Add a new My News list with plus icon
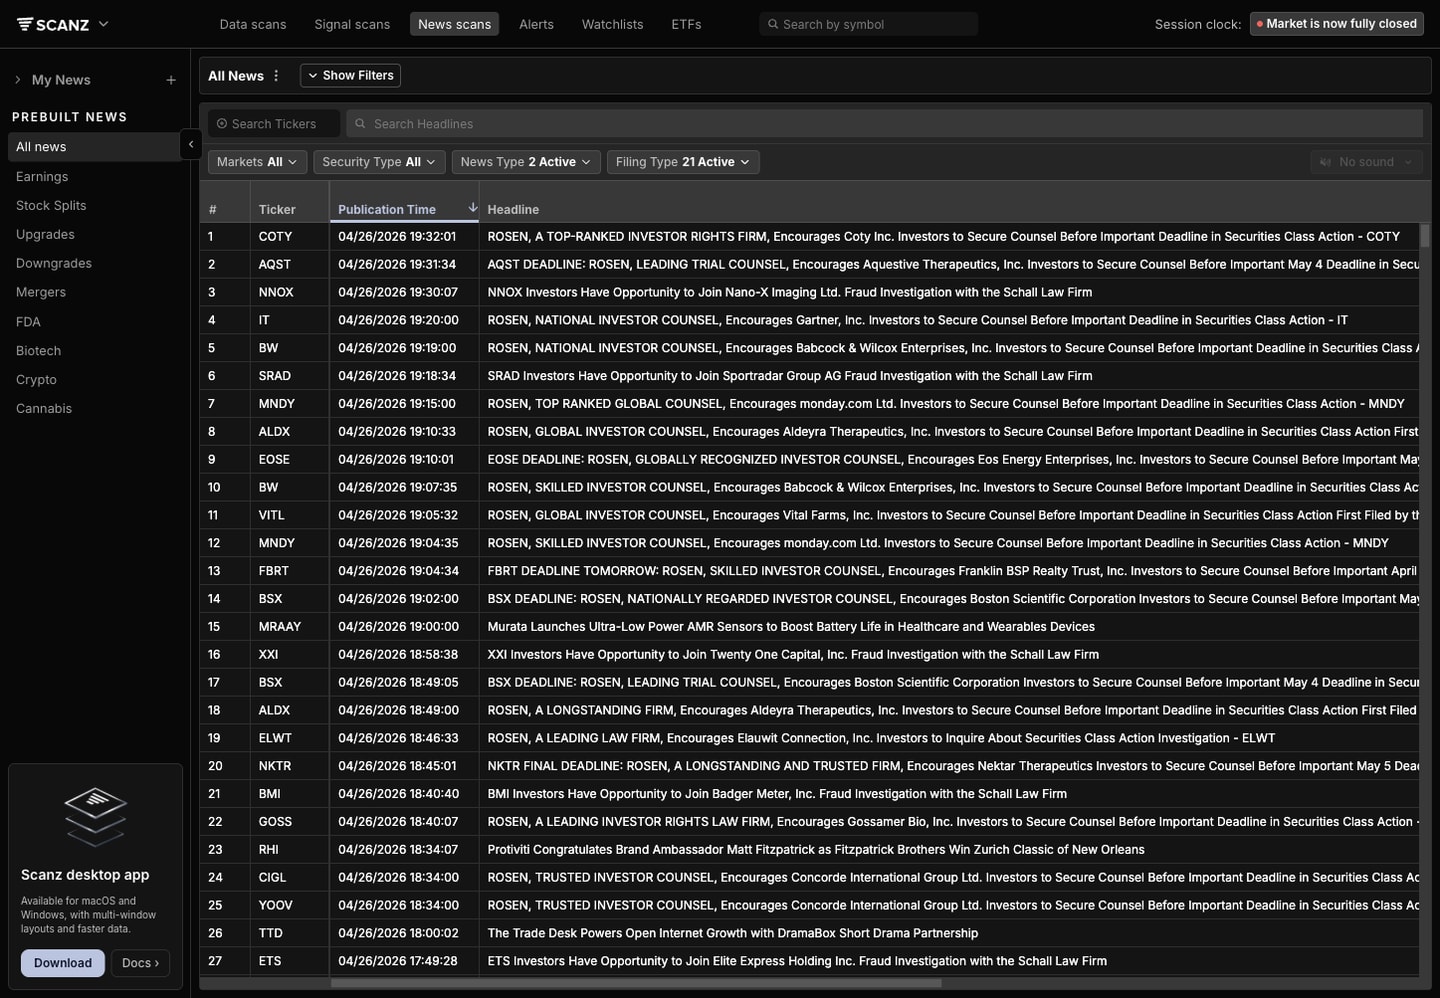This screenshot has height=998, width=1440. 171,80
